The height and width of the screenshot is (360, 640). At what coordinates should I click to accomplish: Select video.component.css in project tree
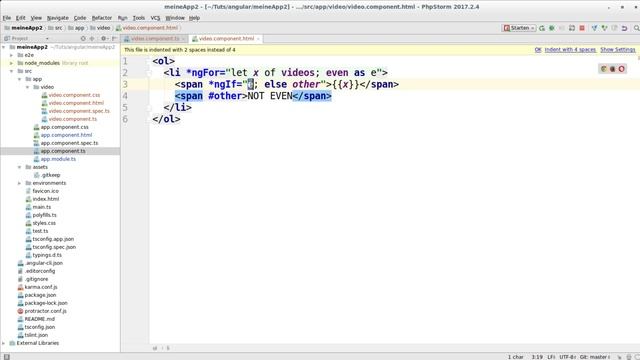74,95
